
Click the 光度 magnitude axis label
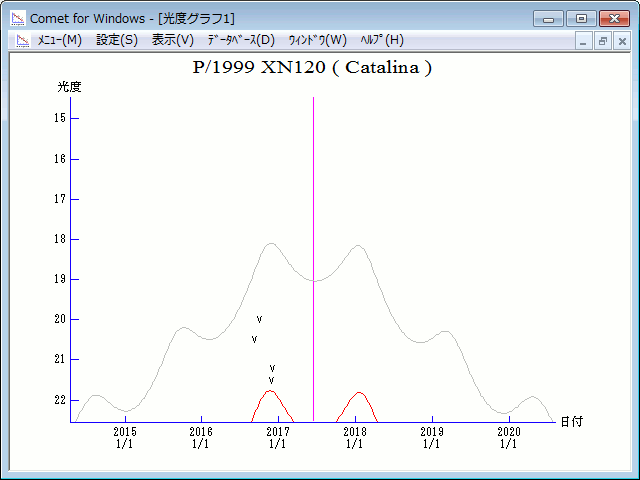click(69, 87)
